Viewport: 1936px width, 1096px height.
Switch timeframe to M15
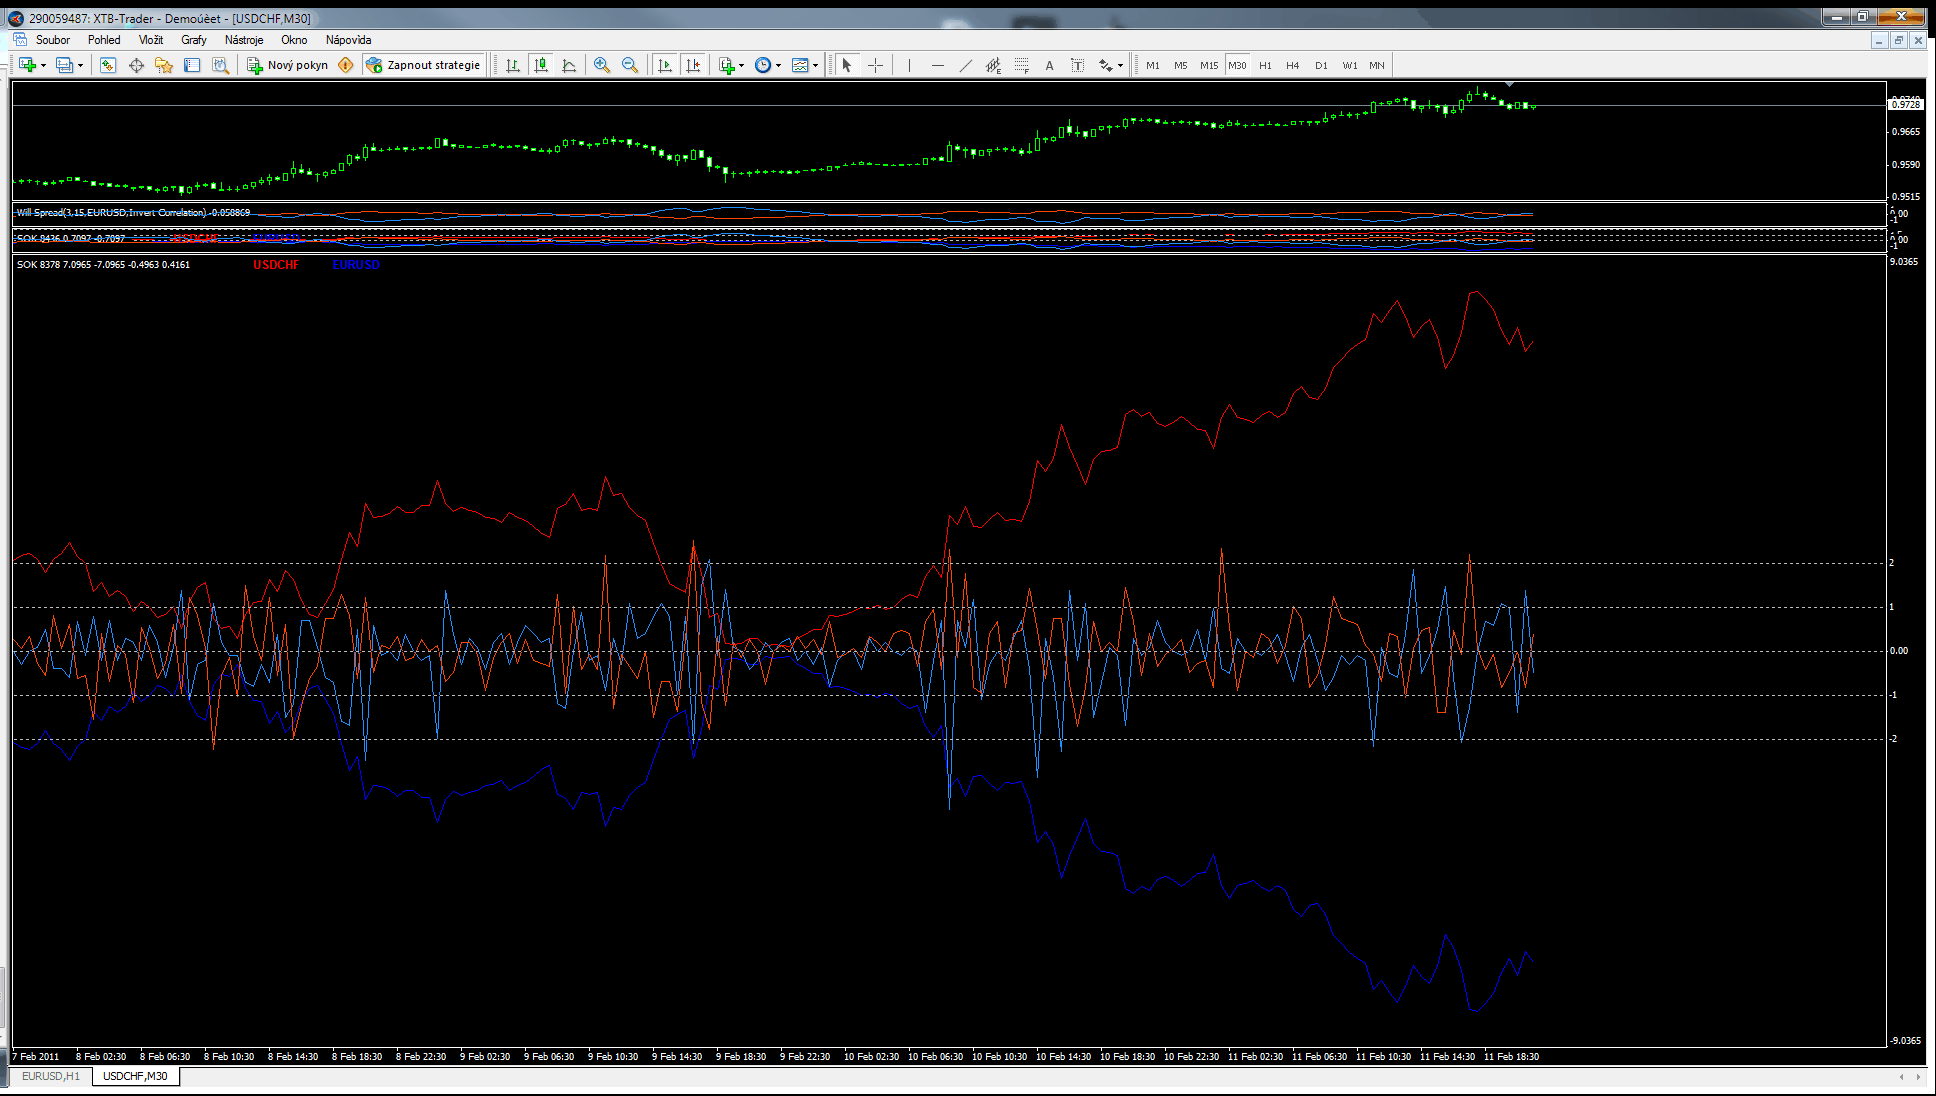(1209, 65)
